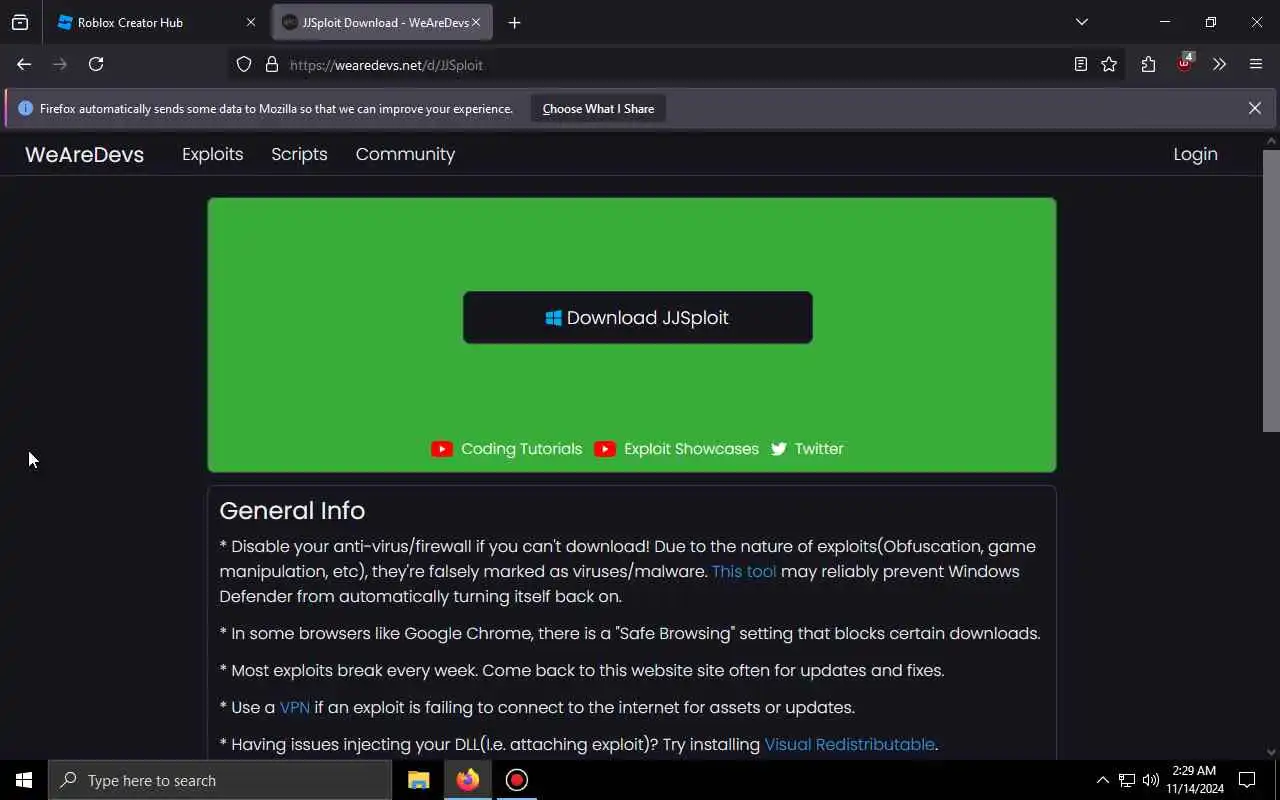Viewport: 1280px width, 800px height.
Task: Select the JJSploit Download tab
Action: (x=383, y=22)
